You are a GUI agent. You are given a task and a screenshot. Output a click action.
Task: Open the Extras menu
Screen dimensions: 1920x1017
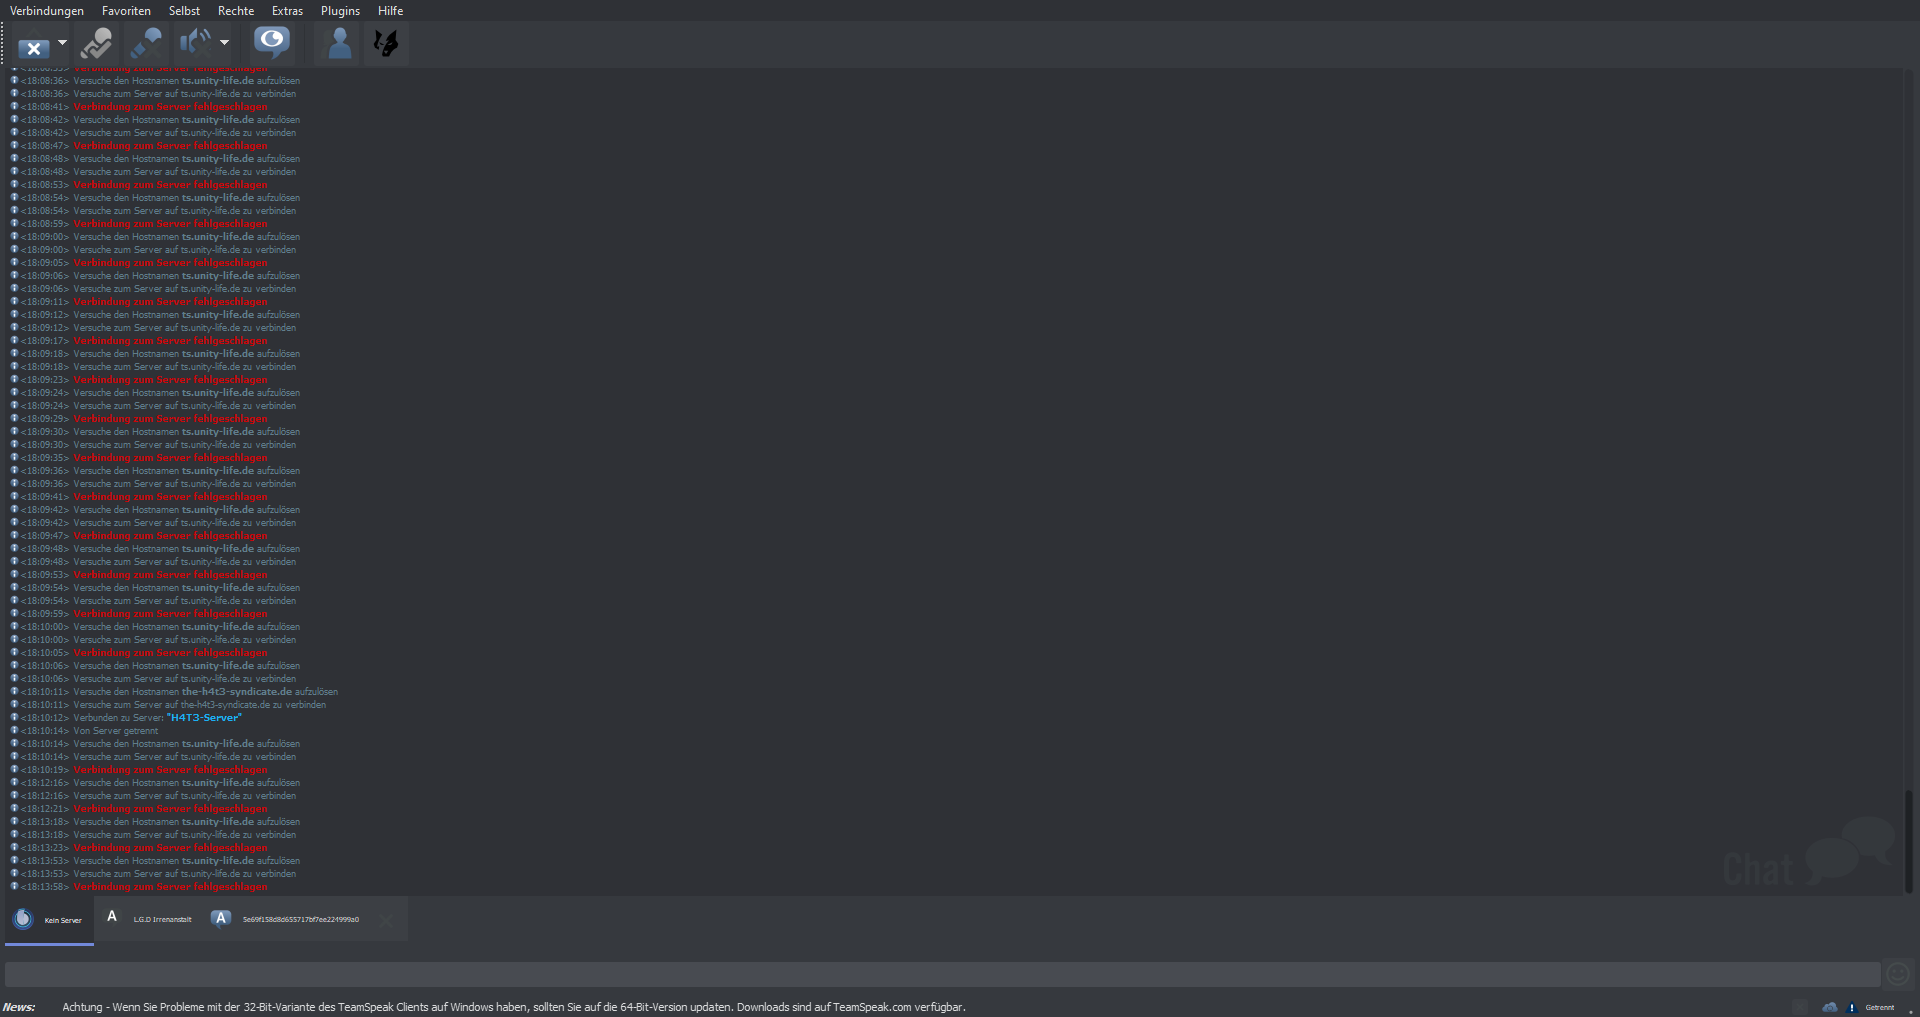pyautogui.click(x=287, y=11)
